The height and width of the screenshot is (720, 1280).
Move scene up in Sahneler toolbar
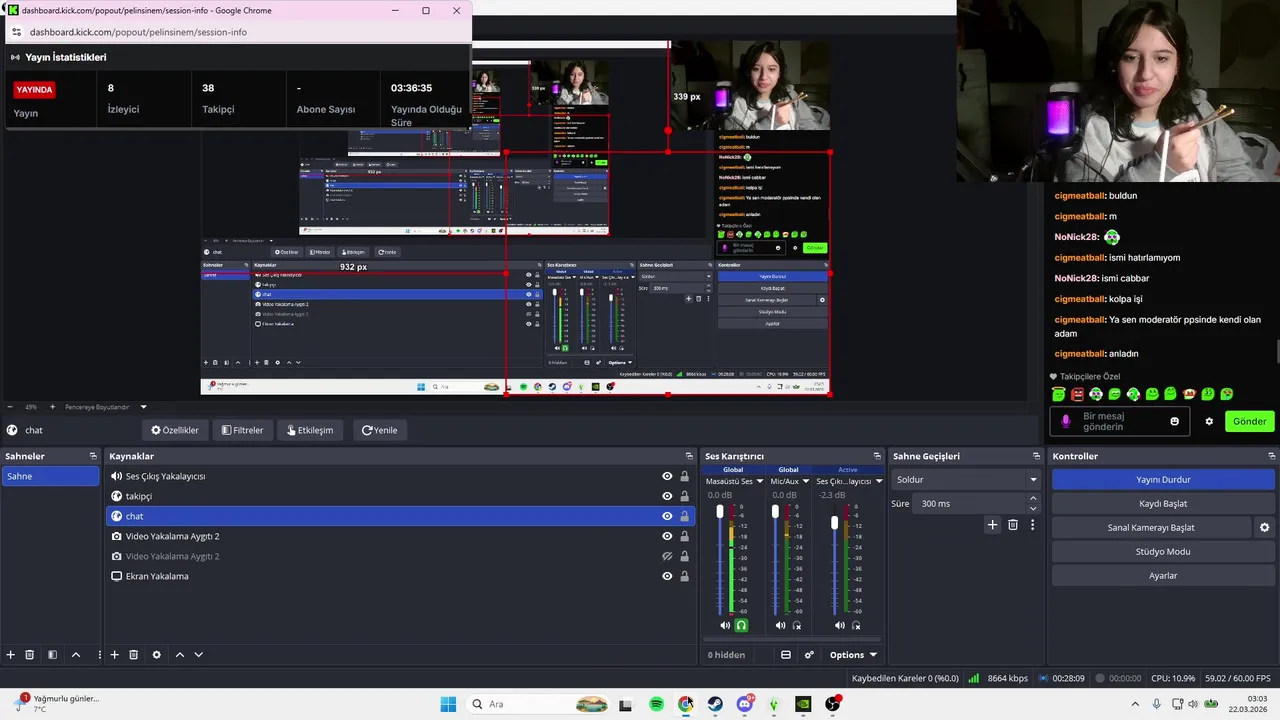coord(76,655)
